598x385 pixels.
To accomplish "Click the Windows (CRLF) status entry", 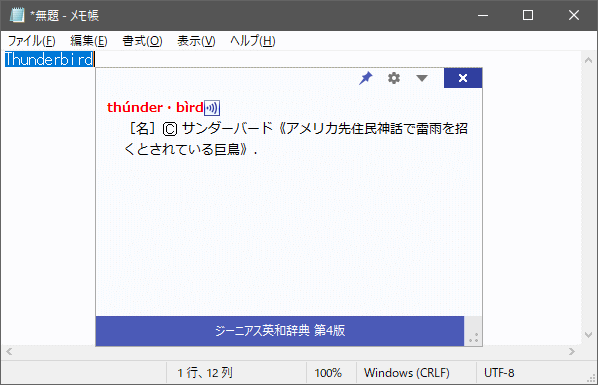I will [x=407, y=372].
